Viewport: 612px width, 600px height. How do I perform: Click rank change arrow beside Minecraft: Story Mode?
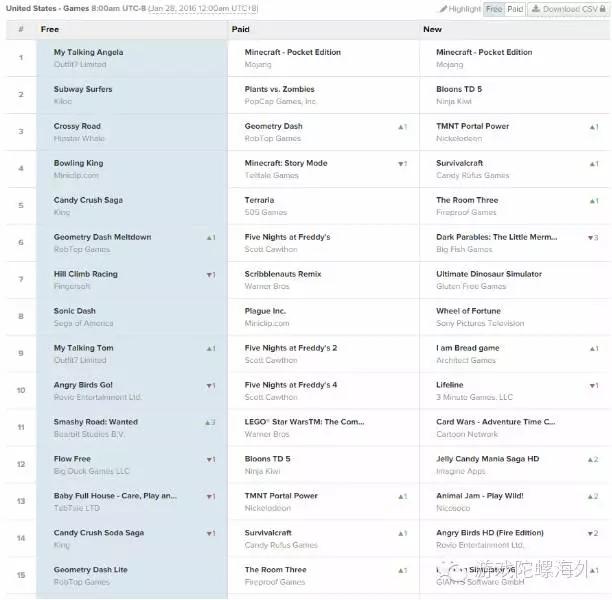(x=401, y=164)
